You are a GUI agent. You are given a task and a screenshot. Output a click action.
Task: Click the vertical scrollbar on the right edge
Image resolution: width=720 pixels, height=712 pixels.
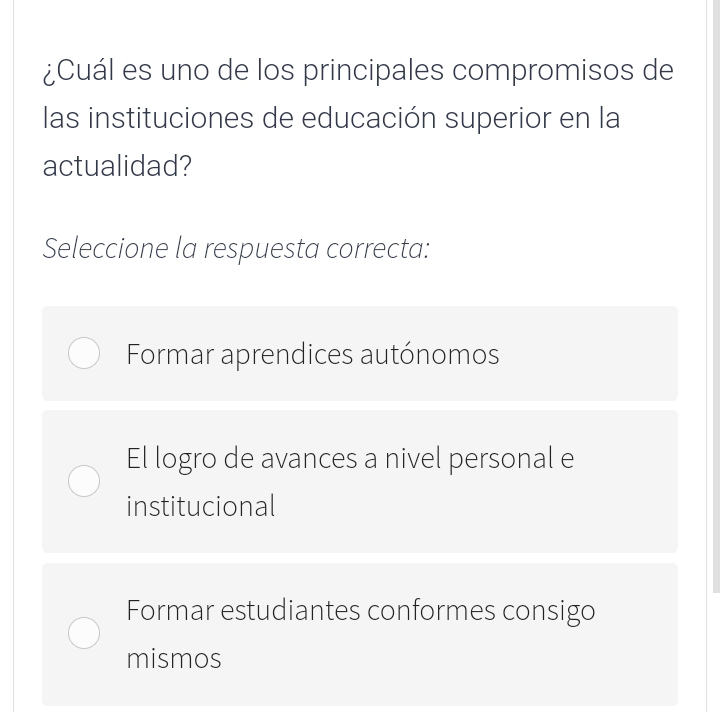(716, 300)
